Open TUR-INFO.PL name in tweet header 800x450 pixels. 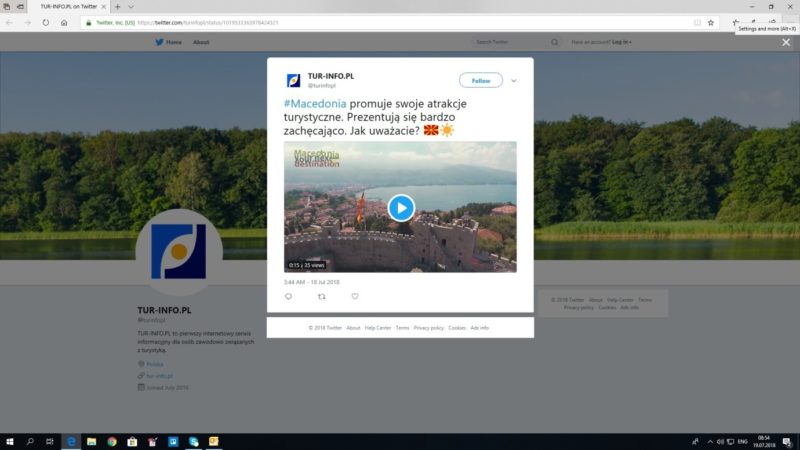tap(331, 76)
